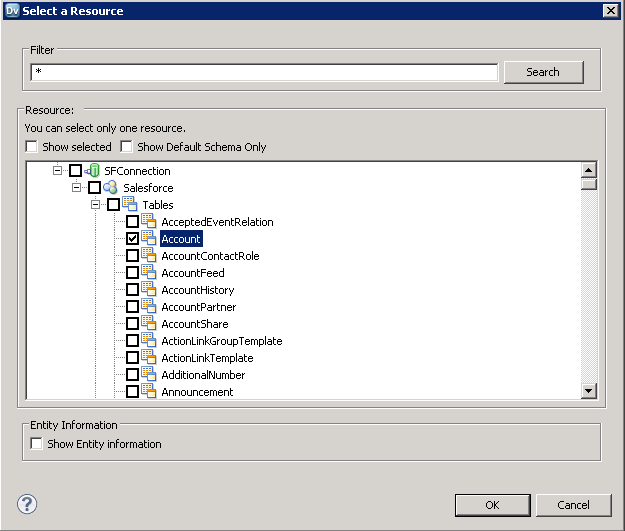Enable the Show selected checkbox
The height and width of the screenshot is (531, 625).
click(32, 147)
